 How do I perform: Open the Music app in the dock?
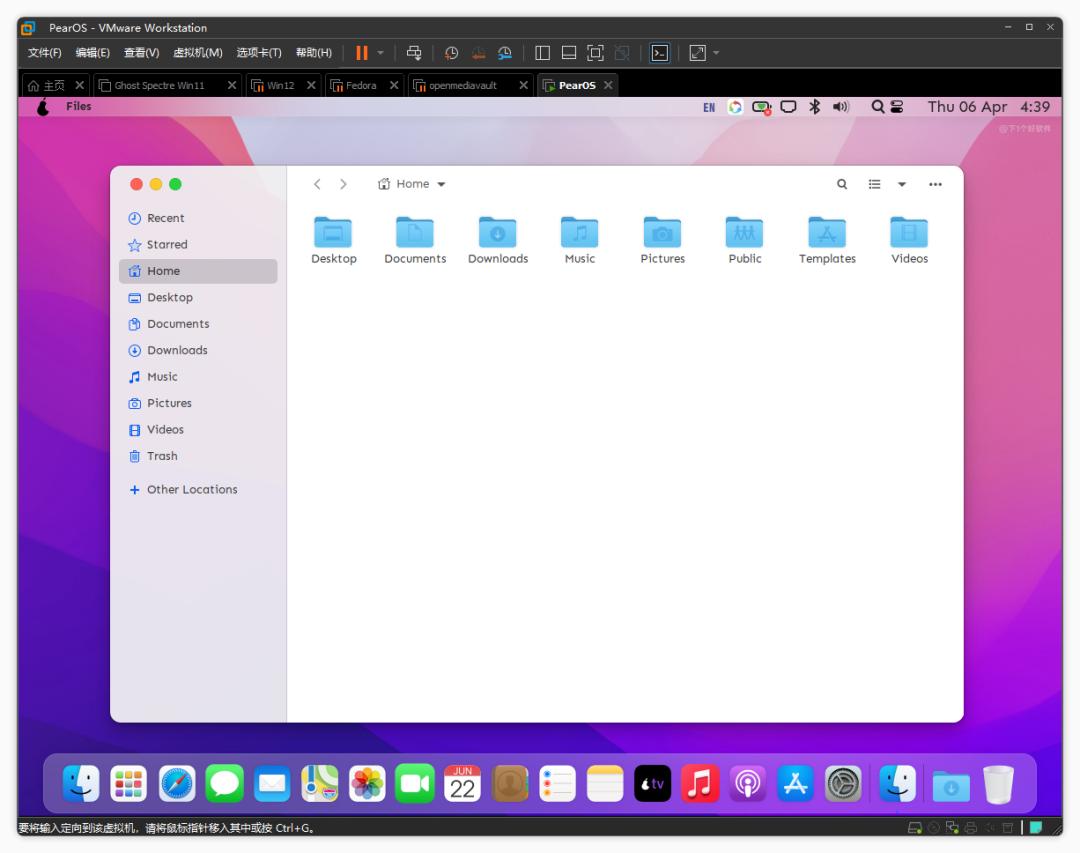pyautogui.click(x=700, y=784)
